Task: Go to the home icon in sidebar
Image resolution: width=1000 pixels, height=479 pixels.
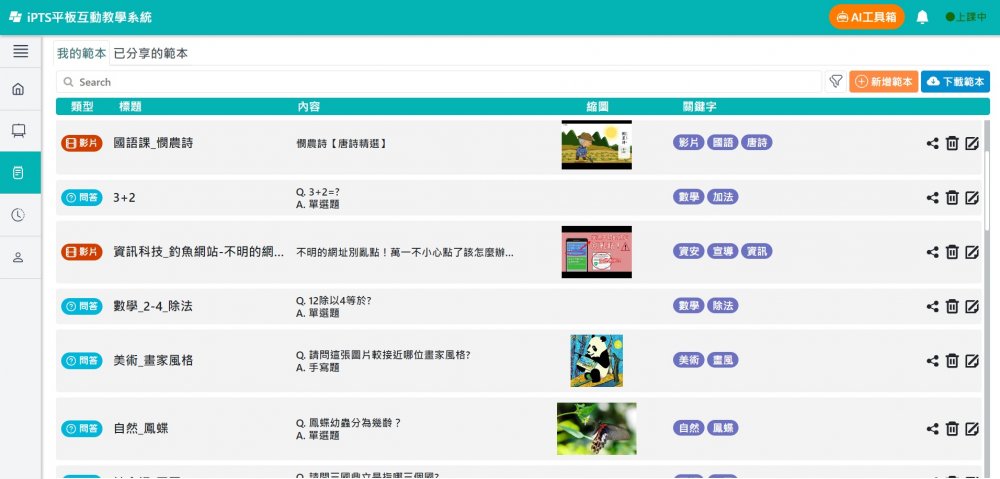Action: coord(18,89)
